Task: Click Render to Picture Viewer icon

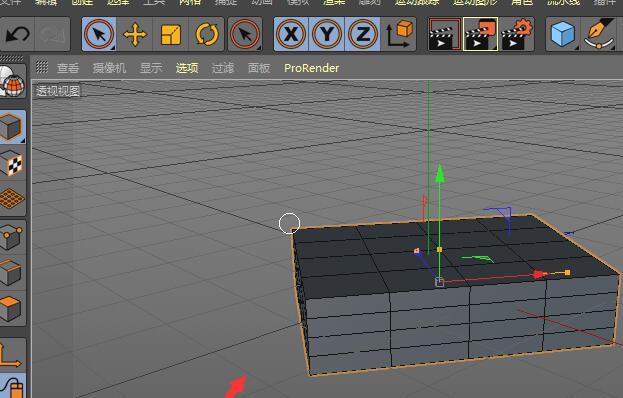Action: [480, 34]
